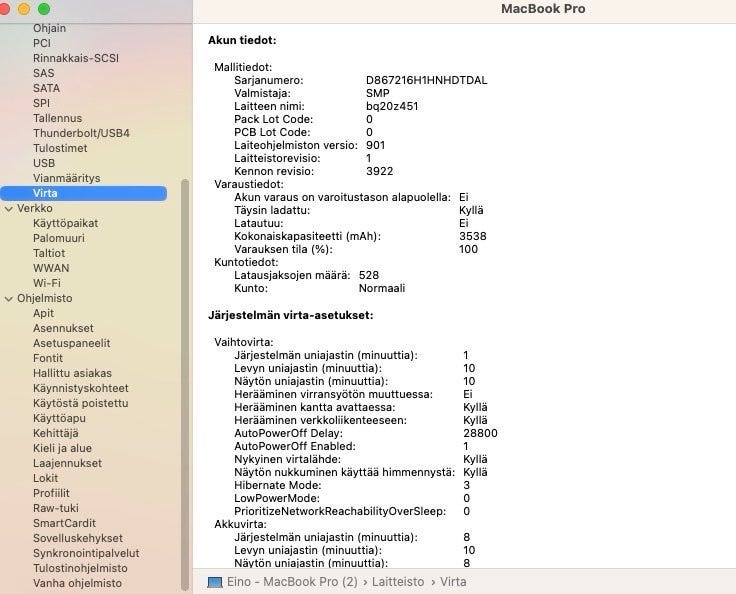This screenshot has height=594, width=736.
Task: Click the sidebar vertical scrollbar
Action: pyautogui.click(x=185, y=385)
